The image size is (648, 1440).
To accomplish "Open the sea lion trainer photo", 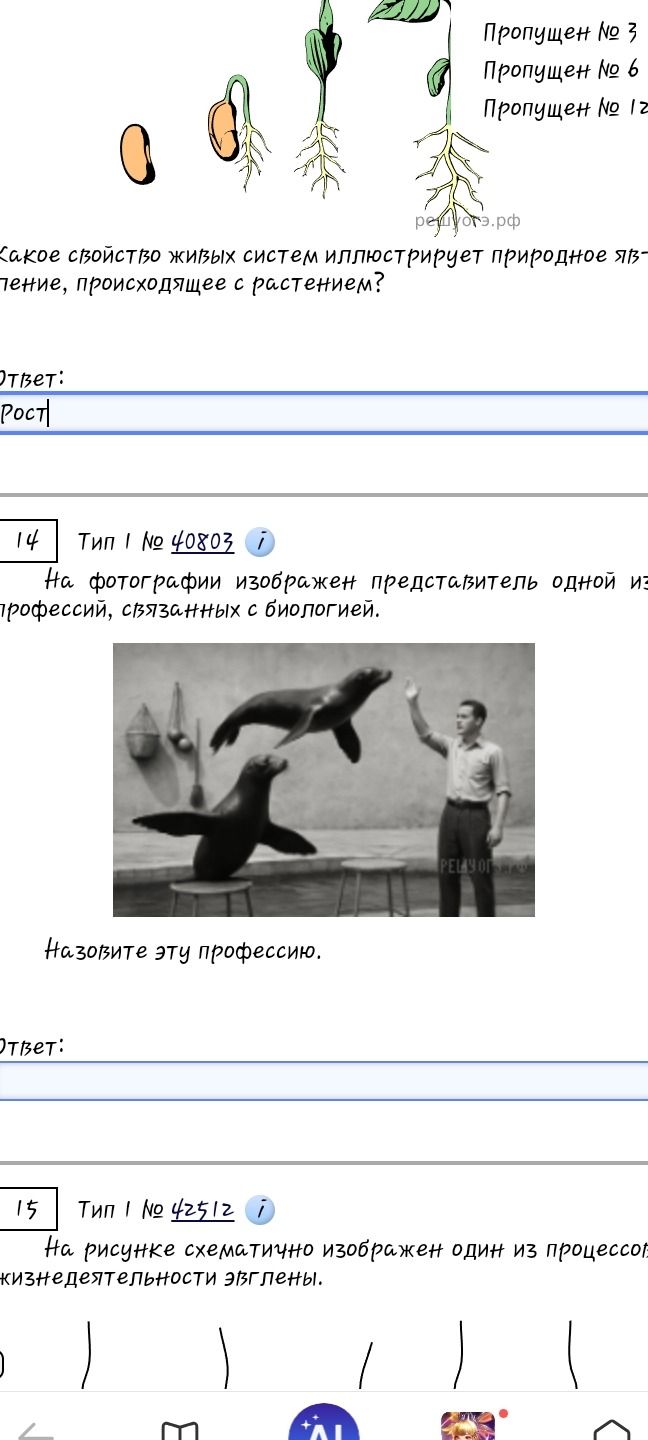I will [x=324, y=780].
